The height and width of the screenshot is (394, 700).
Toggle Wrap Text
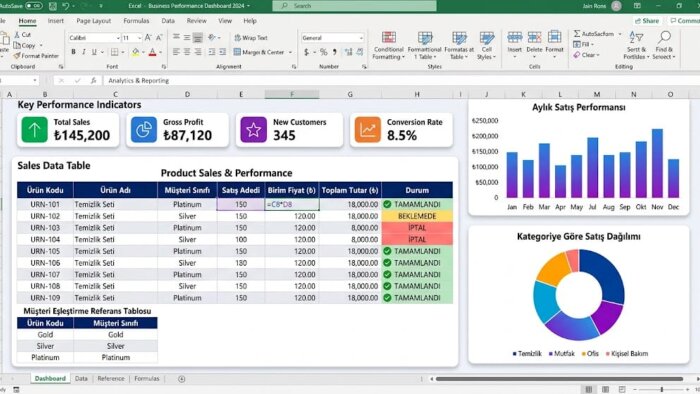tap(251, 38)
